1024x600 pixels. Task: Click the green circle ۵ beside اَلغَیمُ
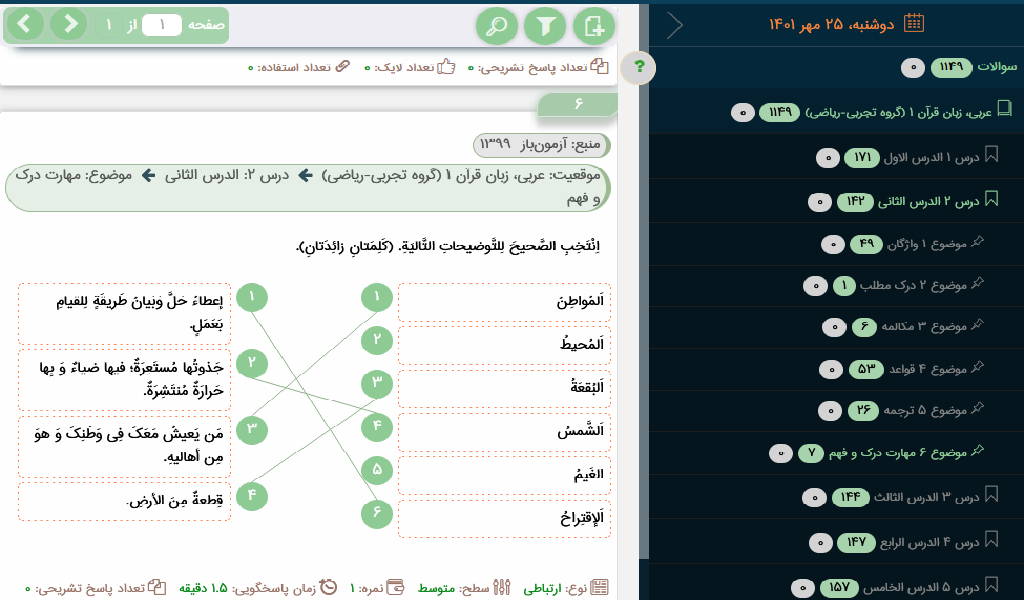coord(377,470)
